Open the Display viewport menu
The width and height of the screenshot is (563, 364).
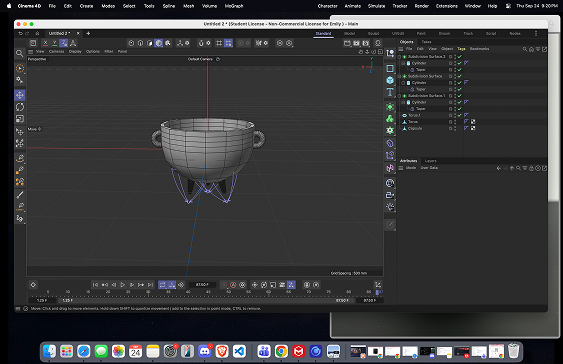click(x=75, y=52)
